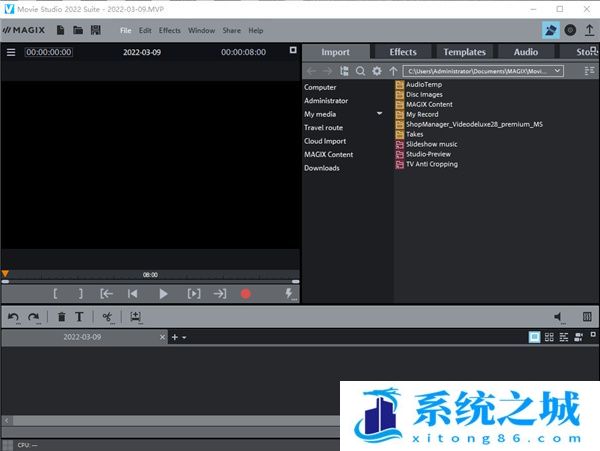600x451 pixels.
Task: Click the disc burn icon
Action: 570,30
